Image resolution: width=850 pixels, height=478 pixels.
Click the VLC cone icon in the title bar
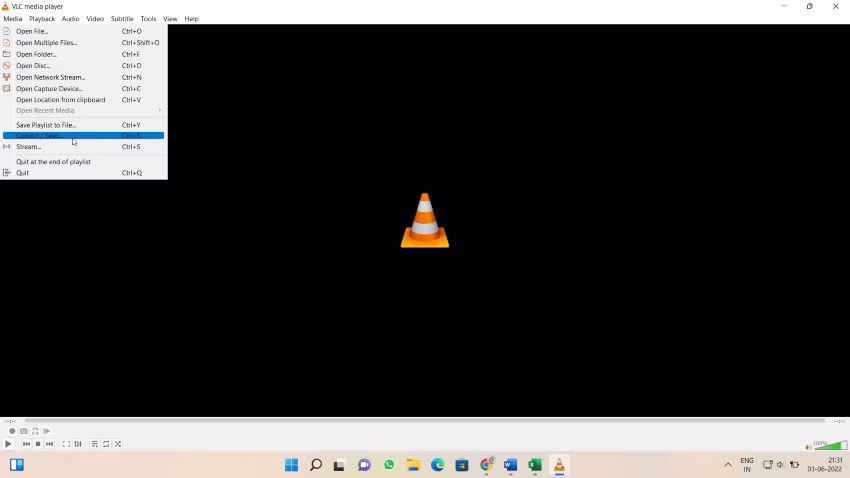click(x=5, y=7)
